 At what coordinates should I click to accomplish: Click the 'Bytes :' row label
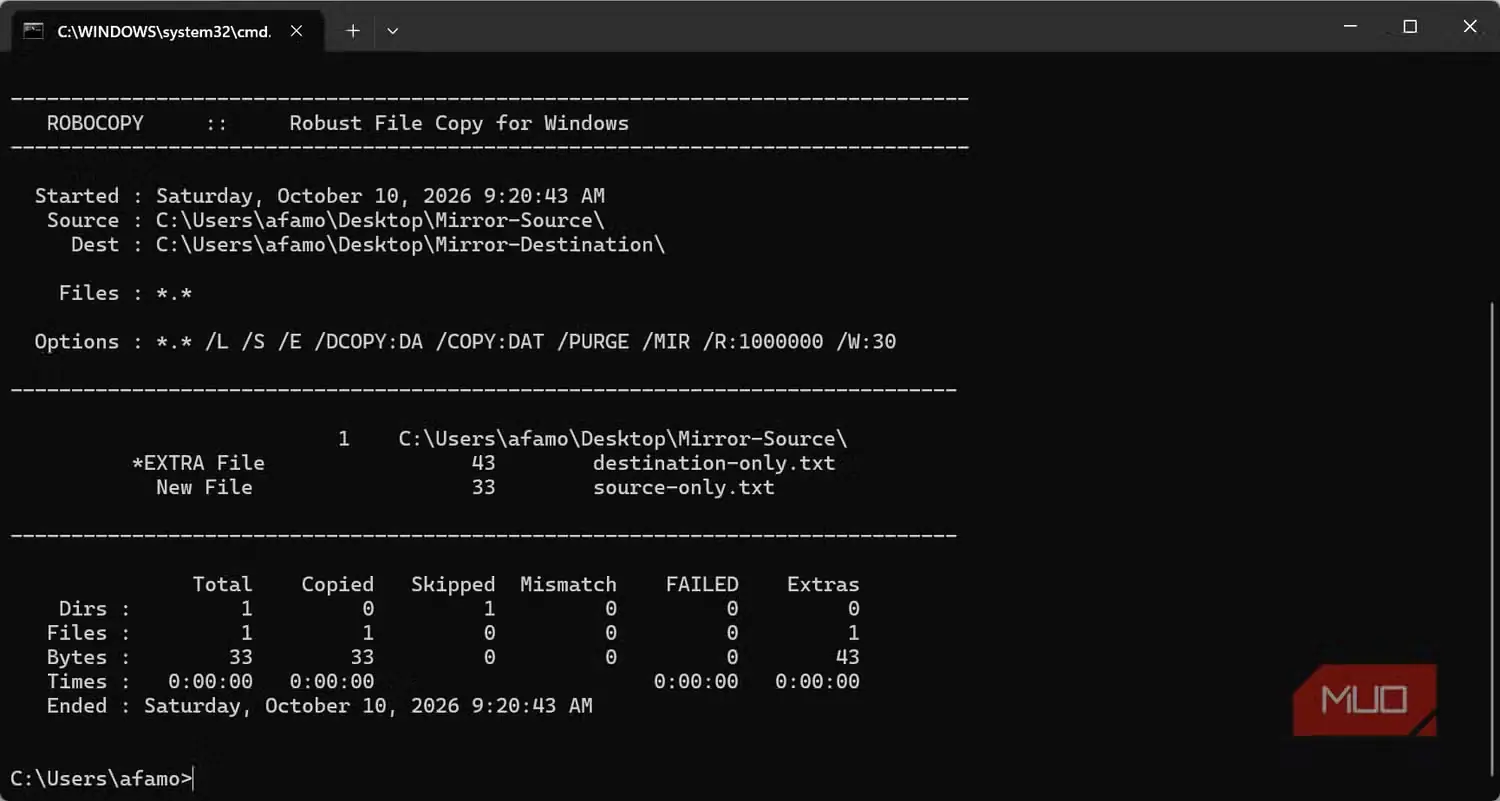[88, 657]
